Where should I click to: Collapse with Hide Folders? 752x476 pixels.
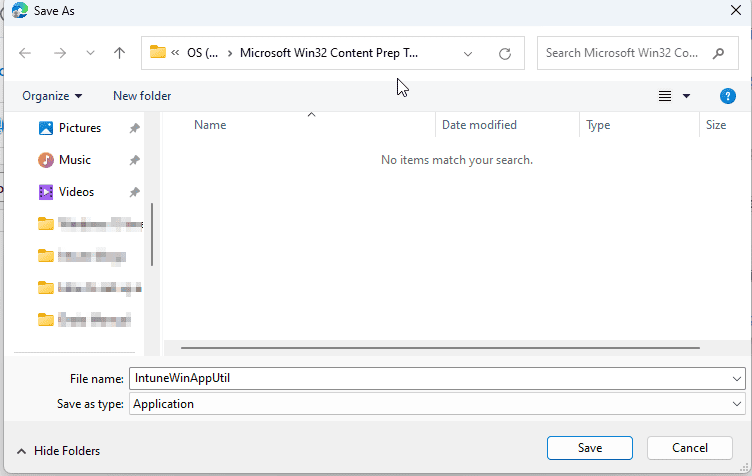[58, 451]
